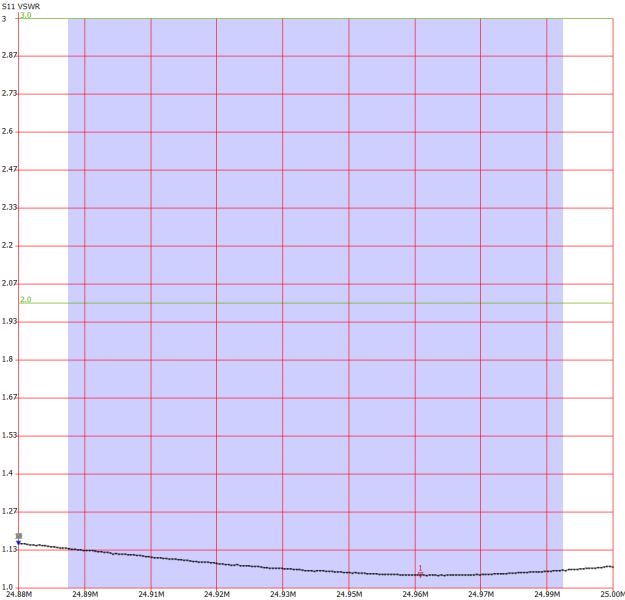Click the 1.93 y-axis value

point(10,321)
